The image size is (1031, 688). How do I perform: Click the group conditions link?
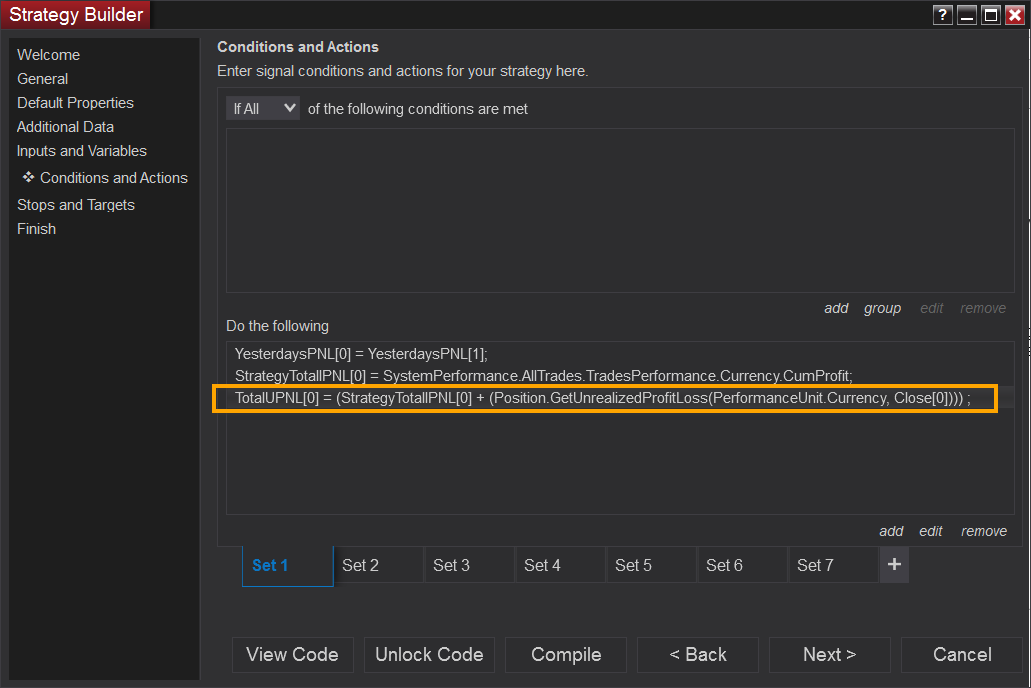[882, 308]
